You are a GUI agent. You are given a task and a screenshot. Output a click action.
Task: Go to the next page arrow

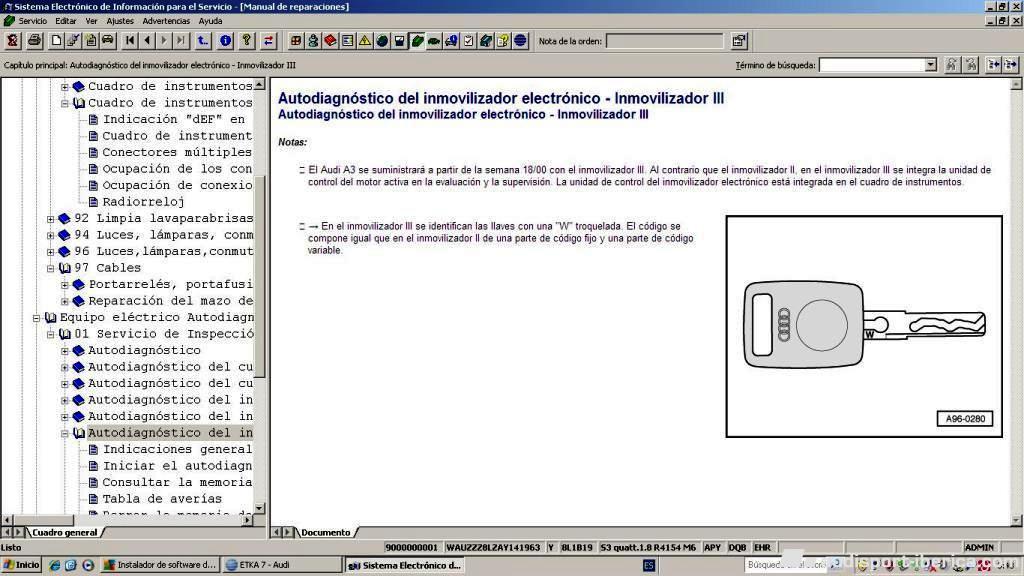(164, 41)
